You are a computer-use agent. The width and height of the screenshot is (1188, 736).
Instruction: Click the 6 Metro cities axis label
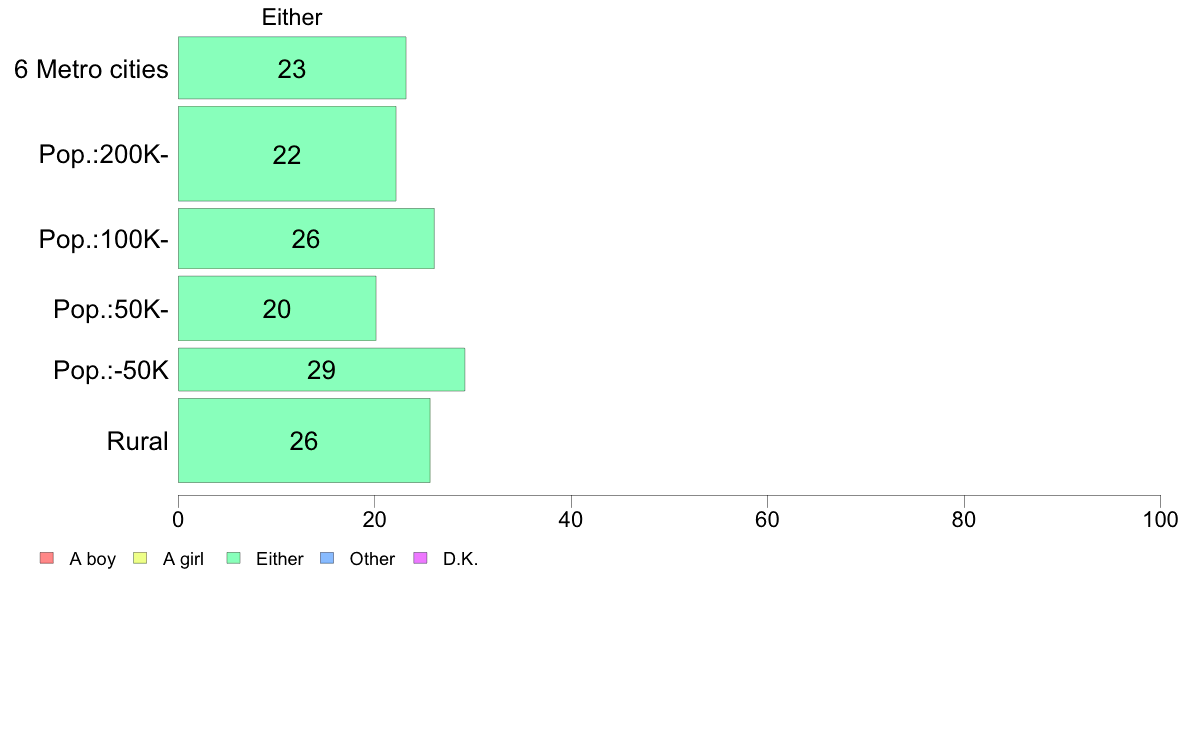[x=91, y=69]
